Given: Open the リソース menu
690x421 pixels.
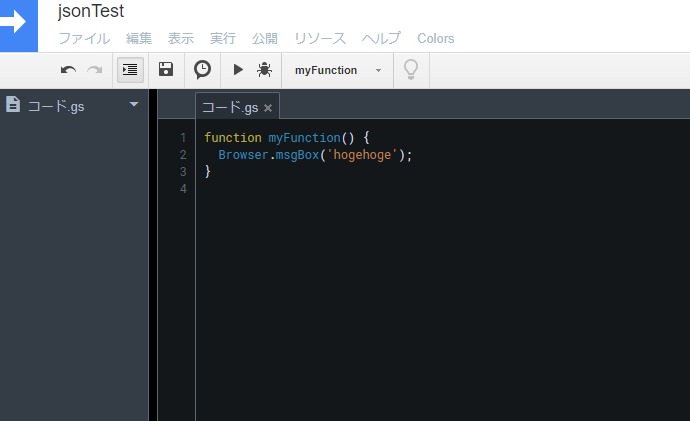Looking at the screenshot, I should (320, 38).
